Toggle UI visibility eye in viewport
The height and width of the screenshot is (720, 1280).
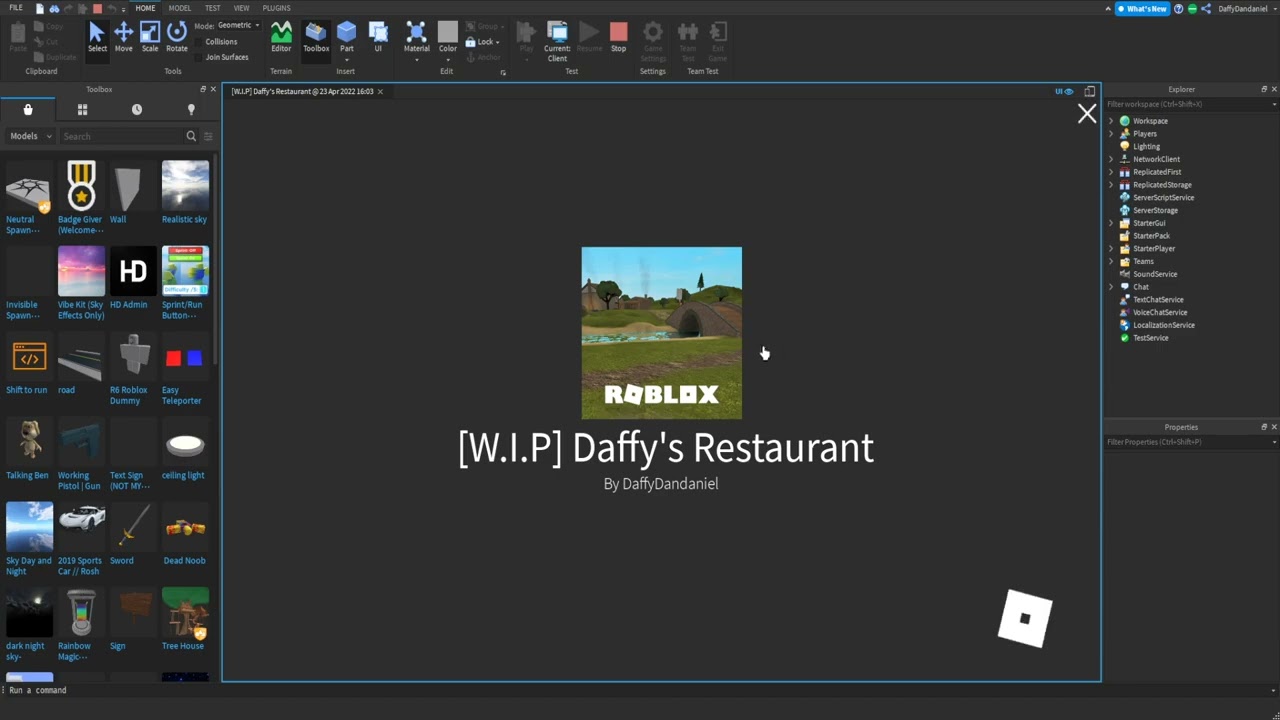1064,91
